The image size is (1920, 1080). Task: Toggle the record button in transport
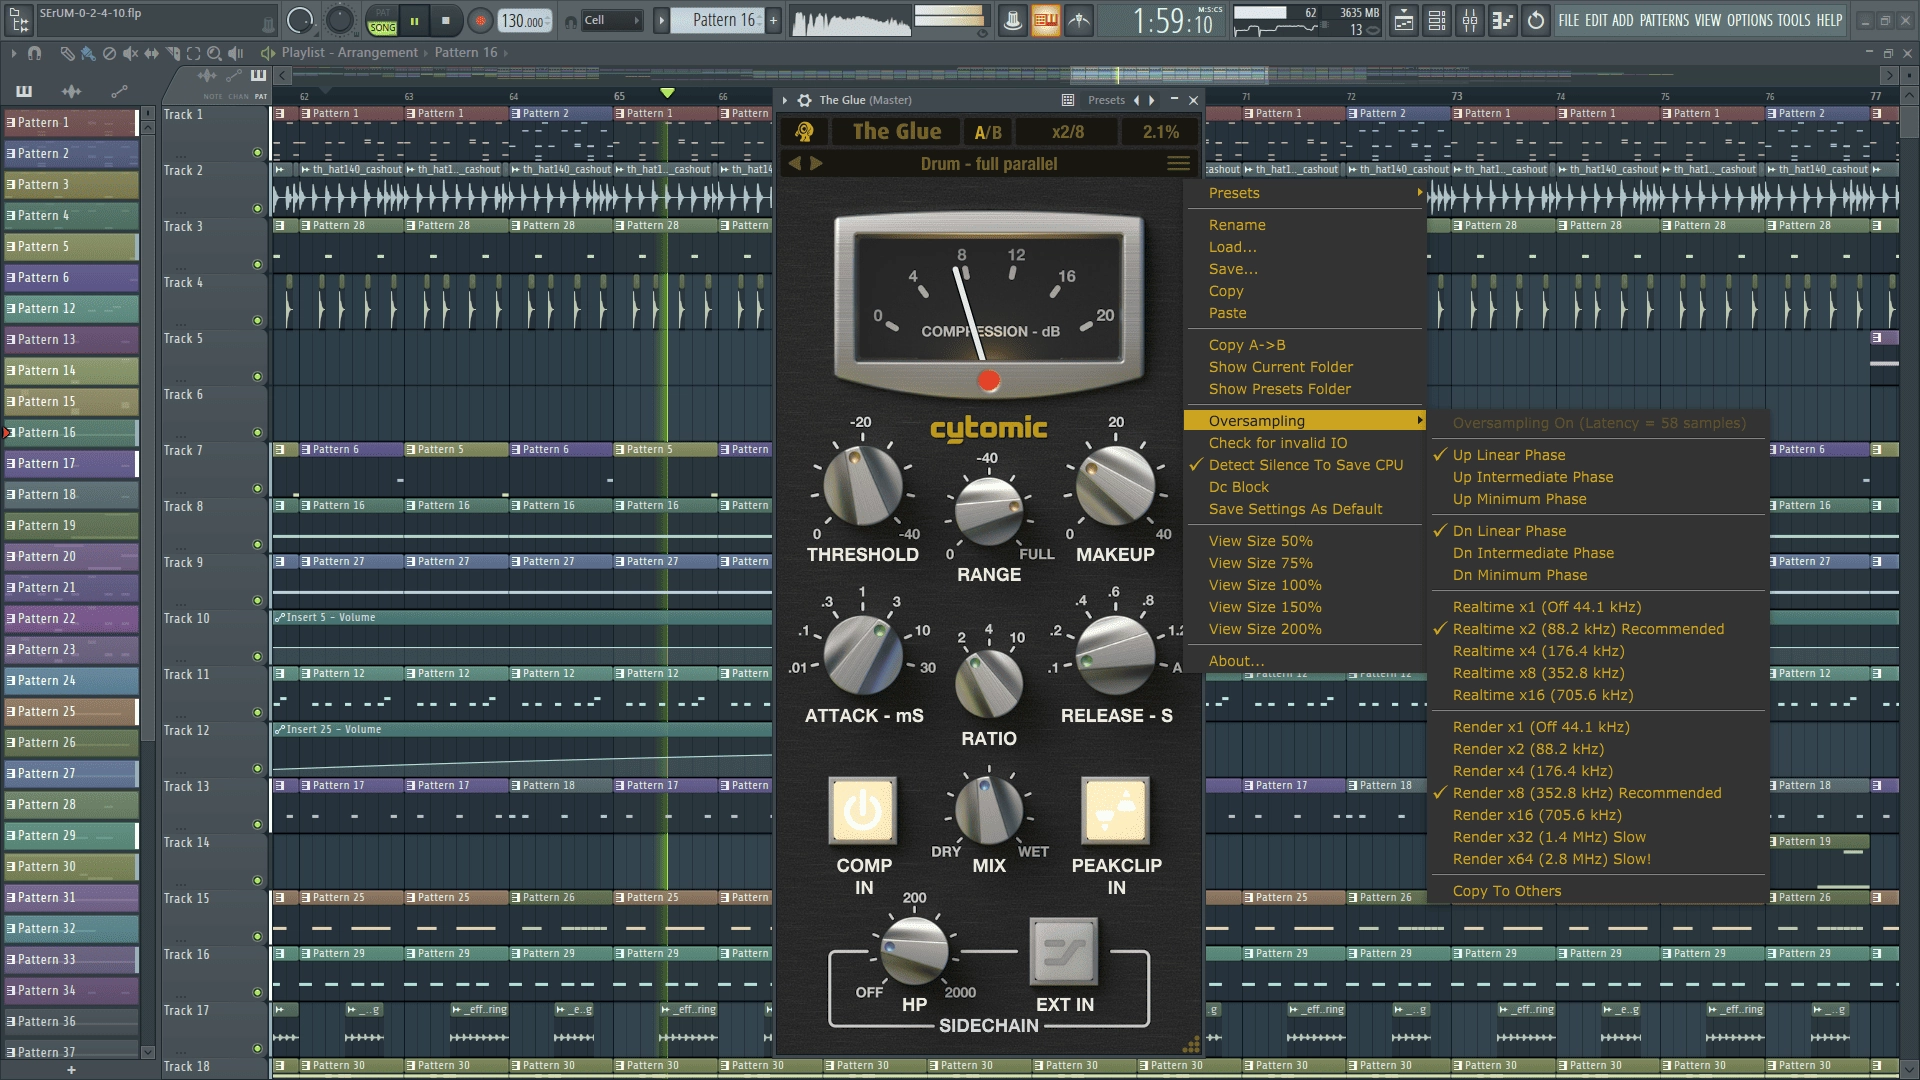[480, 20]
